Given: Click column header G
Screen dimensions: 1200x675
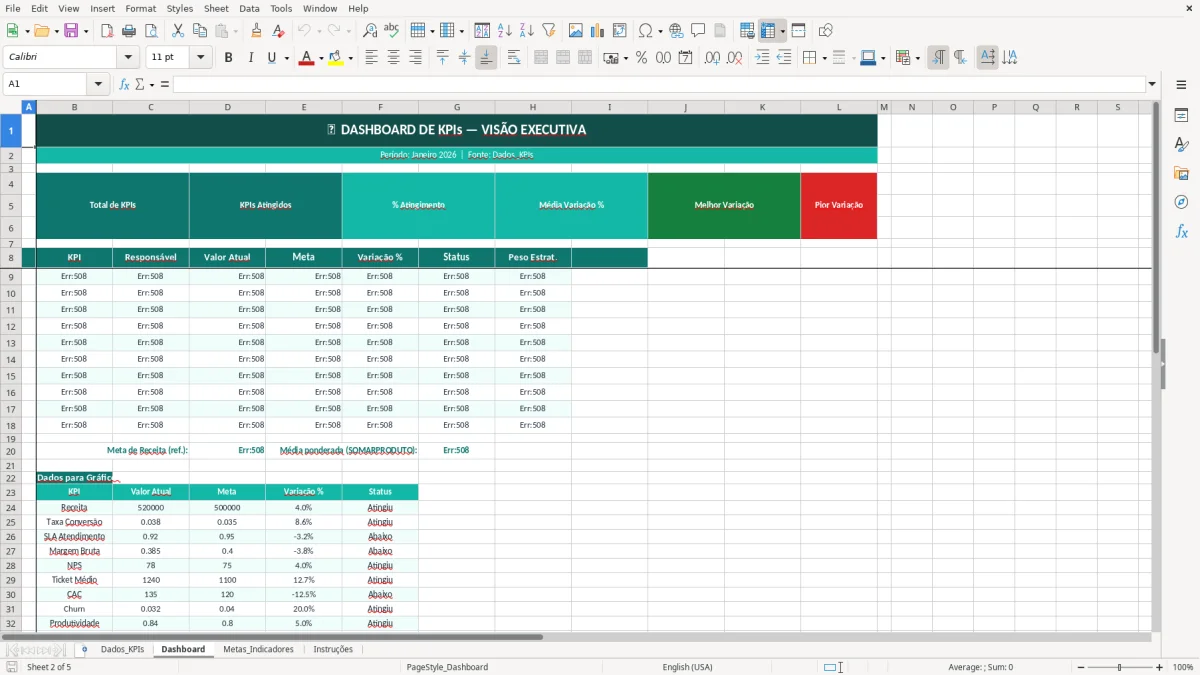Looking at the screenshot, I should tap(457, 107).
